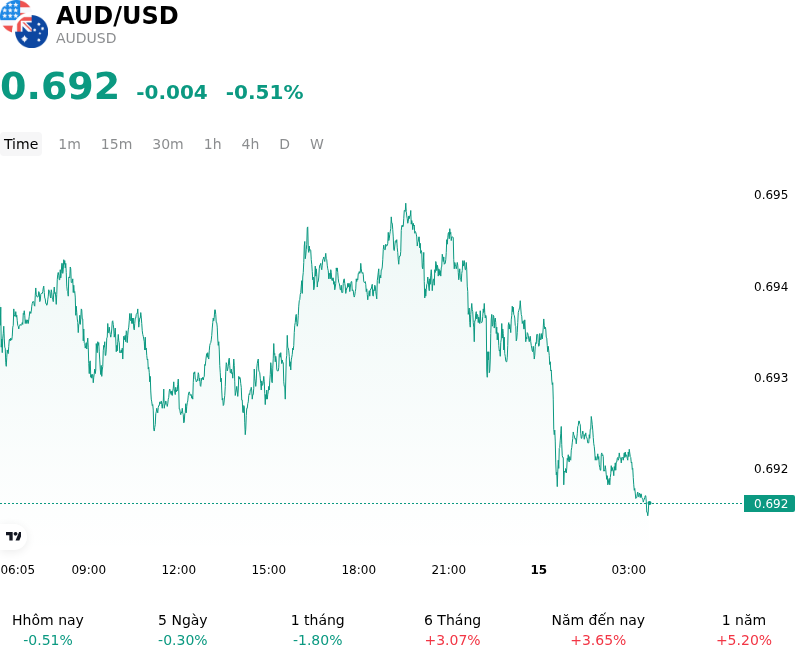800x660 pixels.
Task: Select the D daily interval
Action: [x=285, y=144]
